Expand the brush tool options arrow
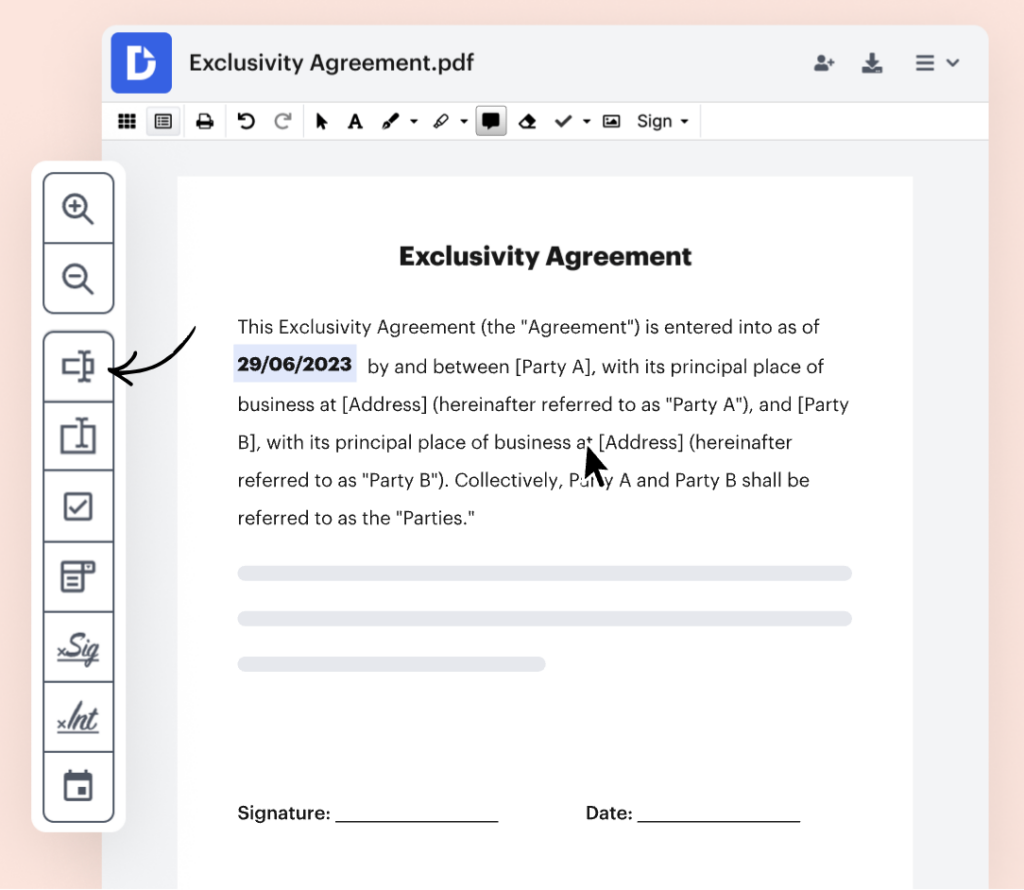Viewport: 1024px width, 890px height. [414, 122]
